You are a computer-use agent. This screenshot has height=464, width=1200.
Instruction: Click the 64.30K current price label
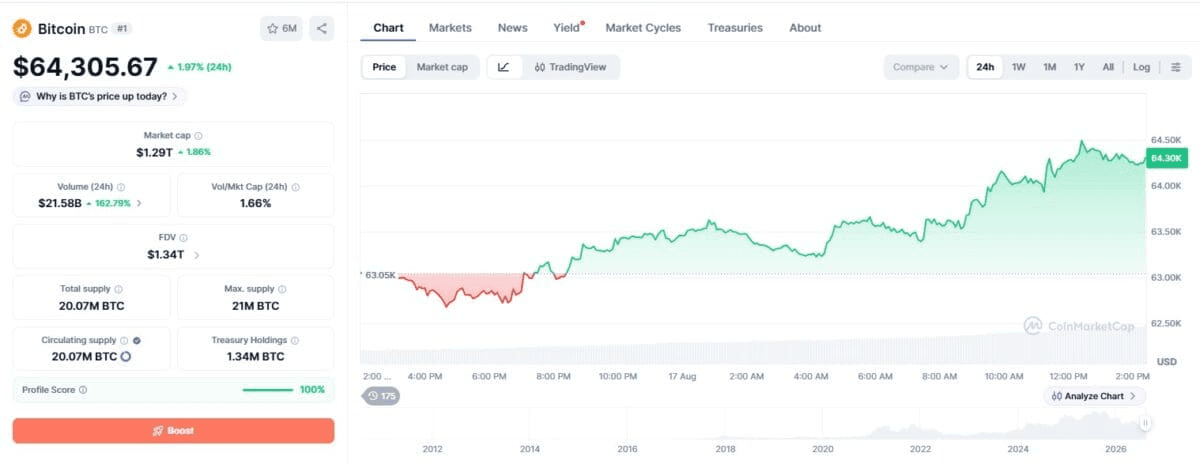[x=1167, y=158]
